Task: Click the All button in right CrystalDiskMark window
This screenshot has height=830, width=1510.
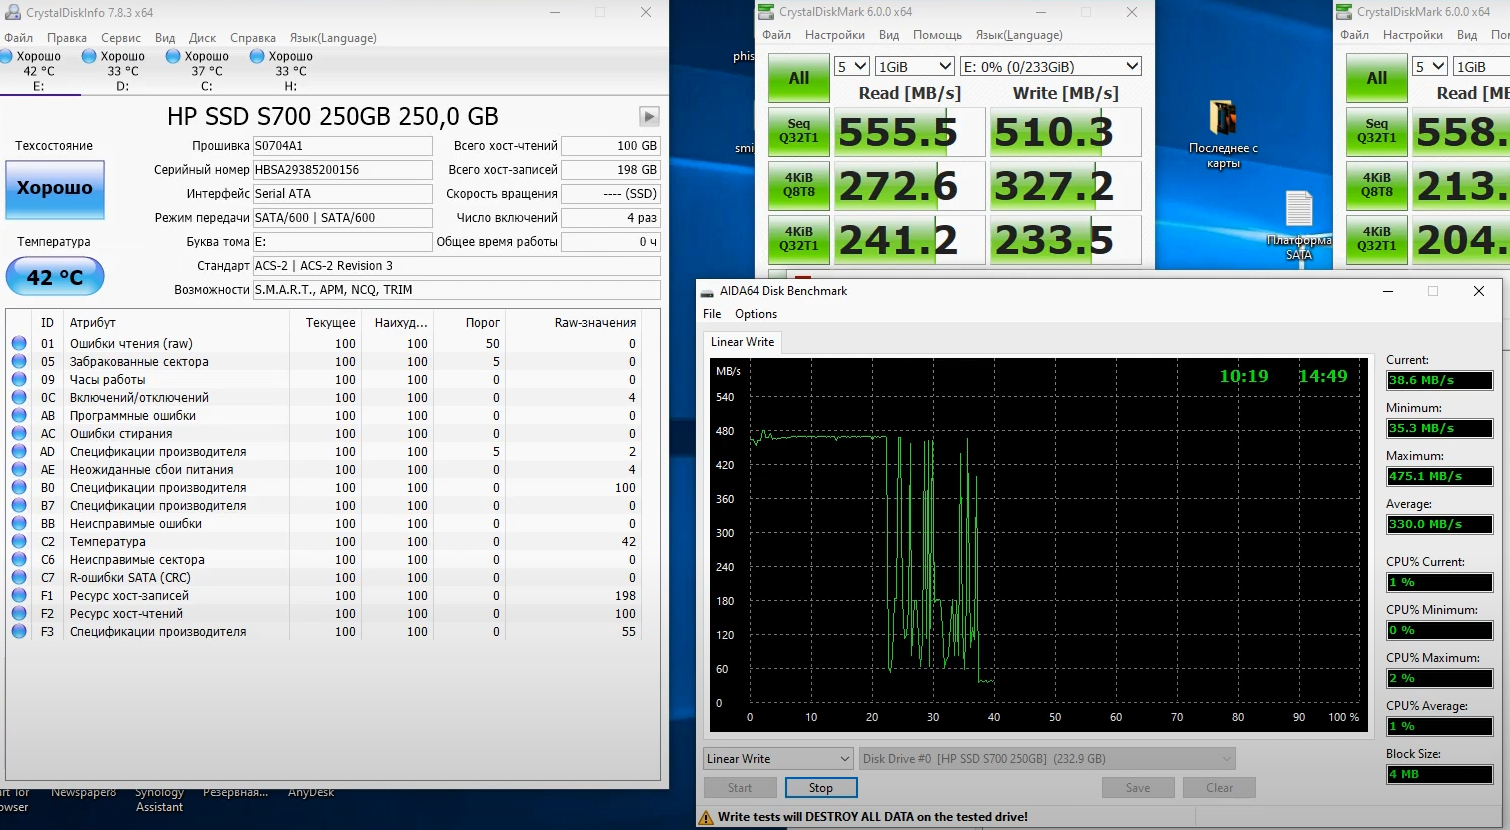Action: pos(1377,78)
